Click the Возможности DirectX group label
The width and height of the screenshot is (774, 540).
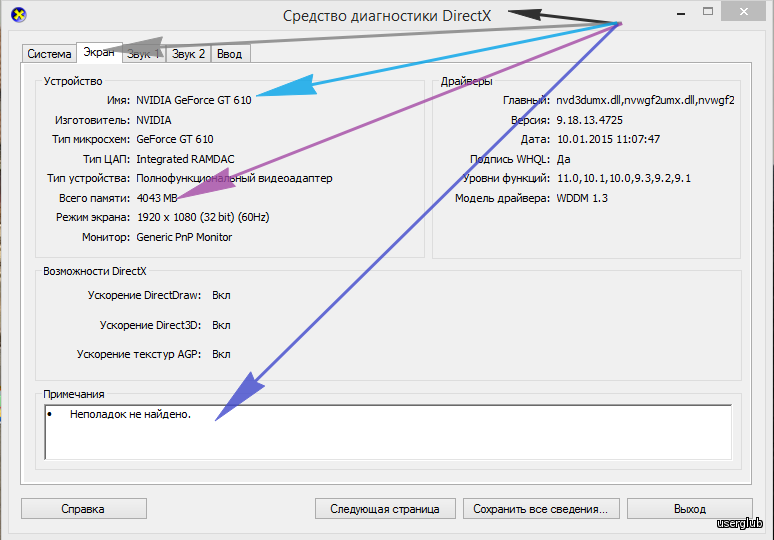[95, 271]
